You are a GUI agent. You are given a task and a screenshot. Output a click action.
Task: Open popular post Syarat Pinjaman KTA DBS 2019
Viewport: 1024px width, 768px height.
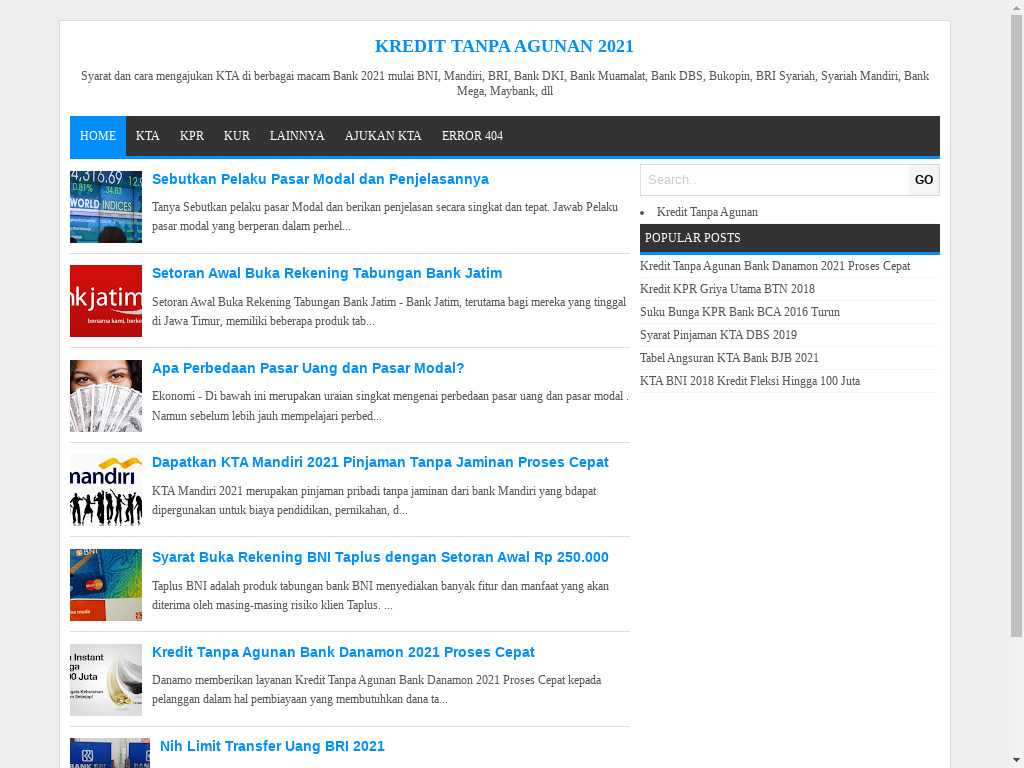click(x=718, y=335)
